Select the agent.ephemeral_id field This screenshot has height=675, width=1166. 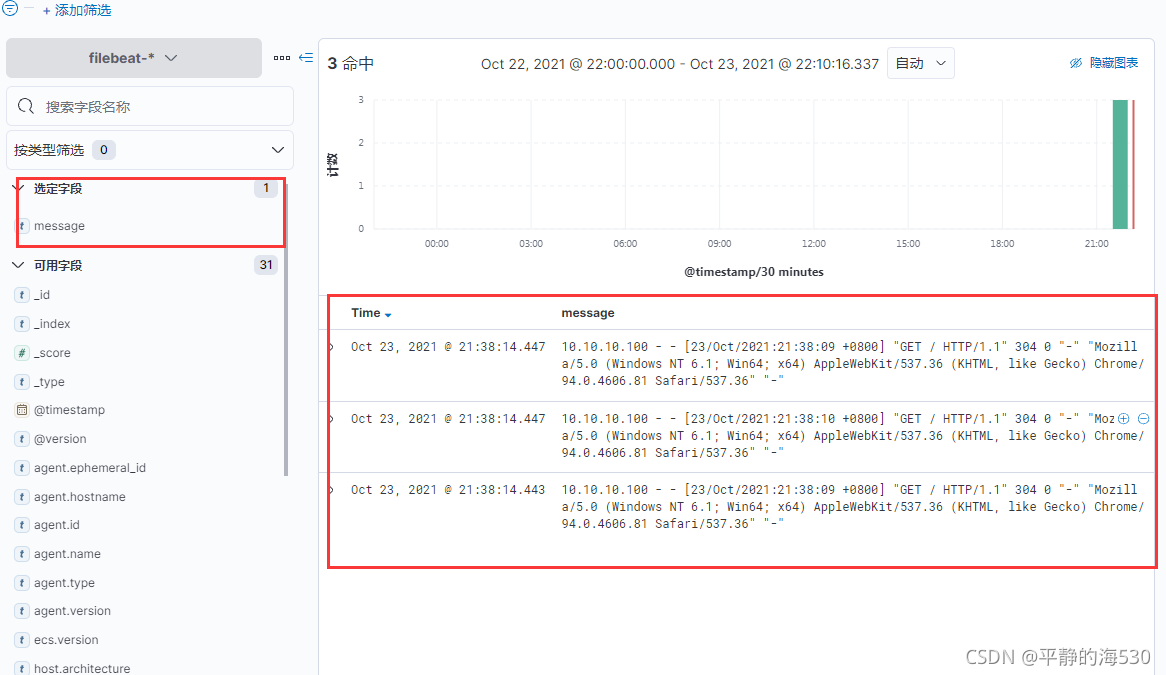(x=90, y=468)
